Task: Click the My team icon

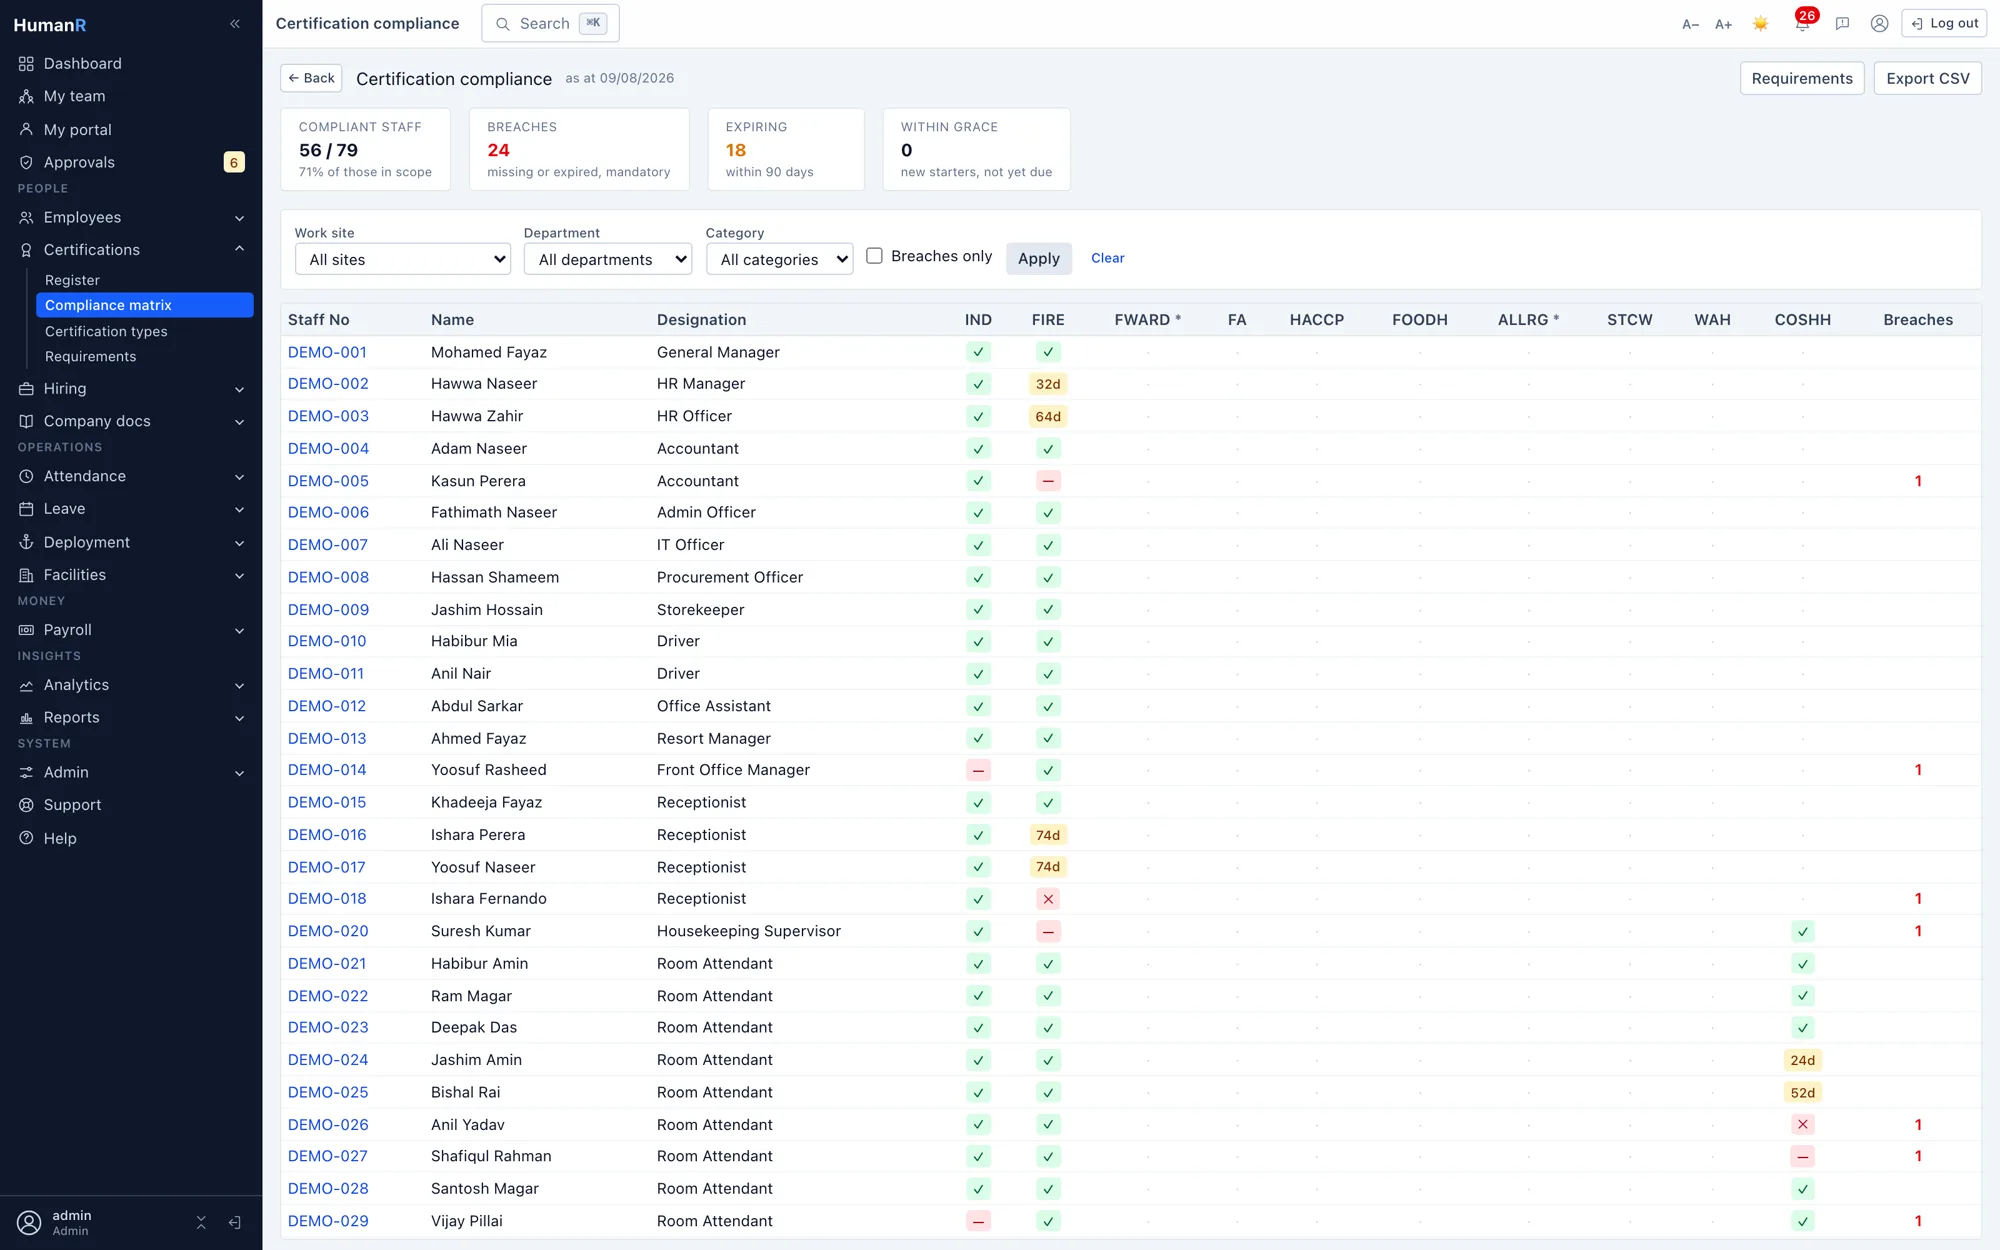Action: [x=26, y=96]
